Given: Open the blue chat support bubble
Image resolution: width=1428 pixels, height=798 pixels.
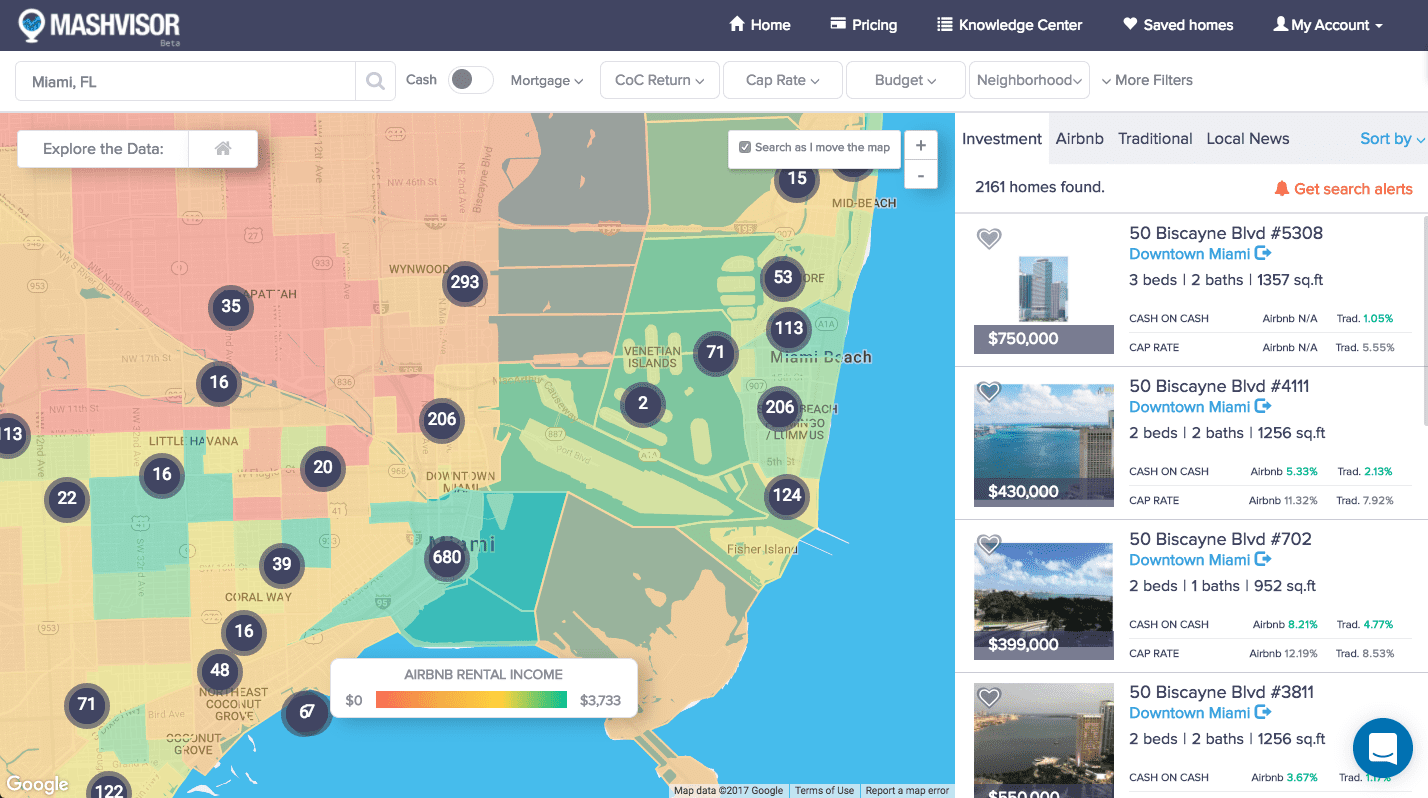Looking at the screenshot, I should [x=1382, y=748].
